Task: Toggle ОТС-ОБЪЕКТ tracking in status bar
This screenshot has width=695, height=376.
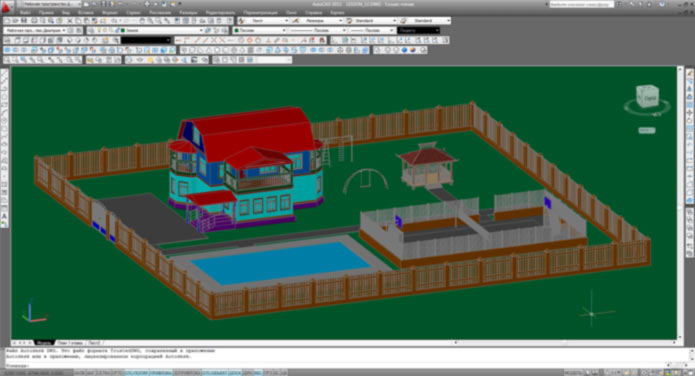Action: (x=215, y=372)
